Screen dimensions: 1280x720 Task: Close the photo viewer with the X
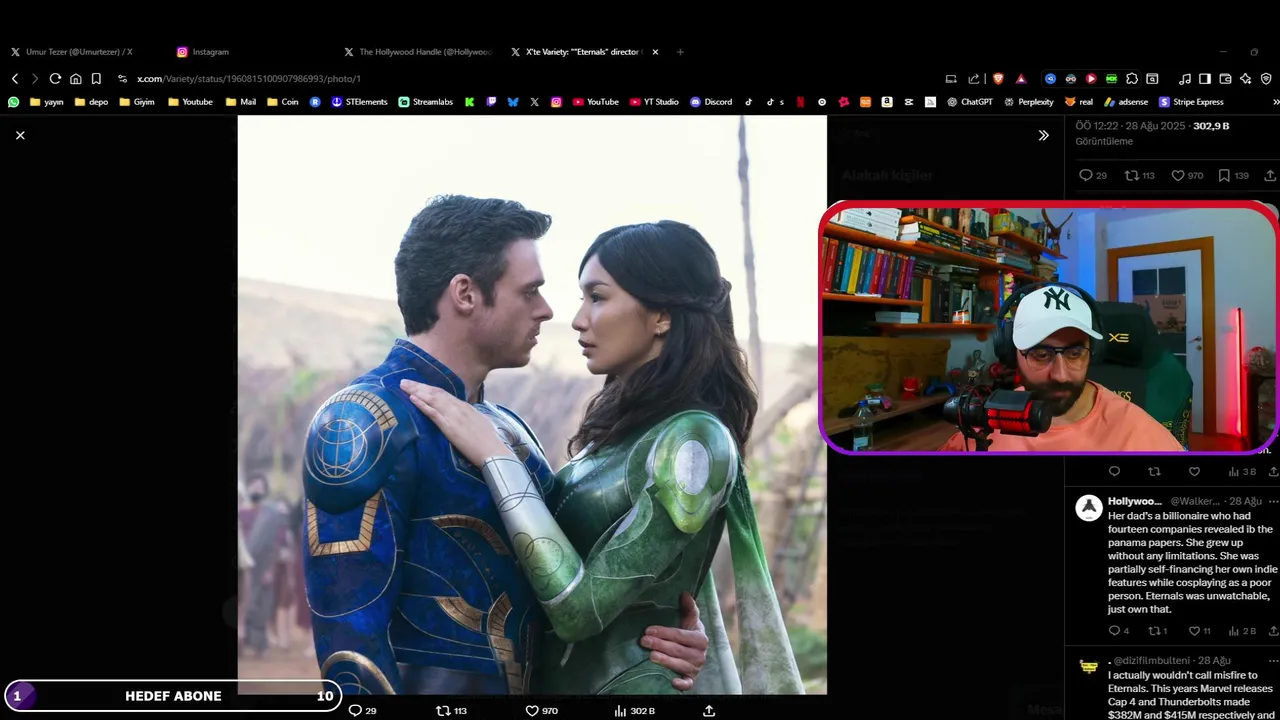click(20, 135)
